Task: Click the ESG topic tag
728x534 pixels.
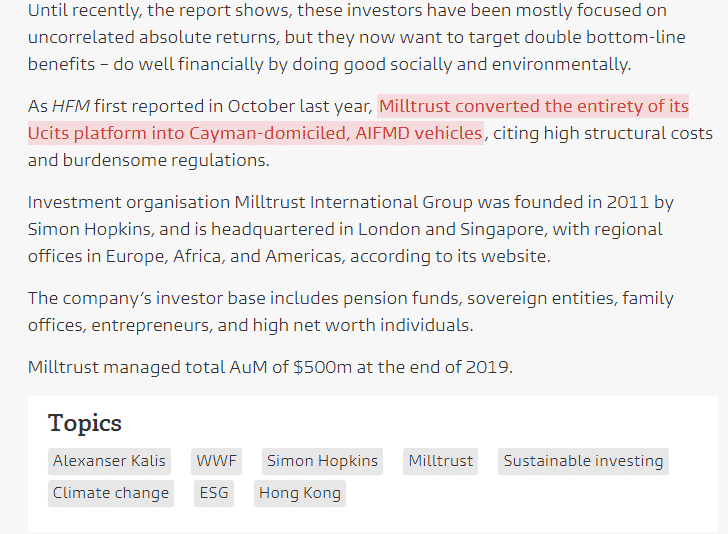Action: point(214,493)
